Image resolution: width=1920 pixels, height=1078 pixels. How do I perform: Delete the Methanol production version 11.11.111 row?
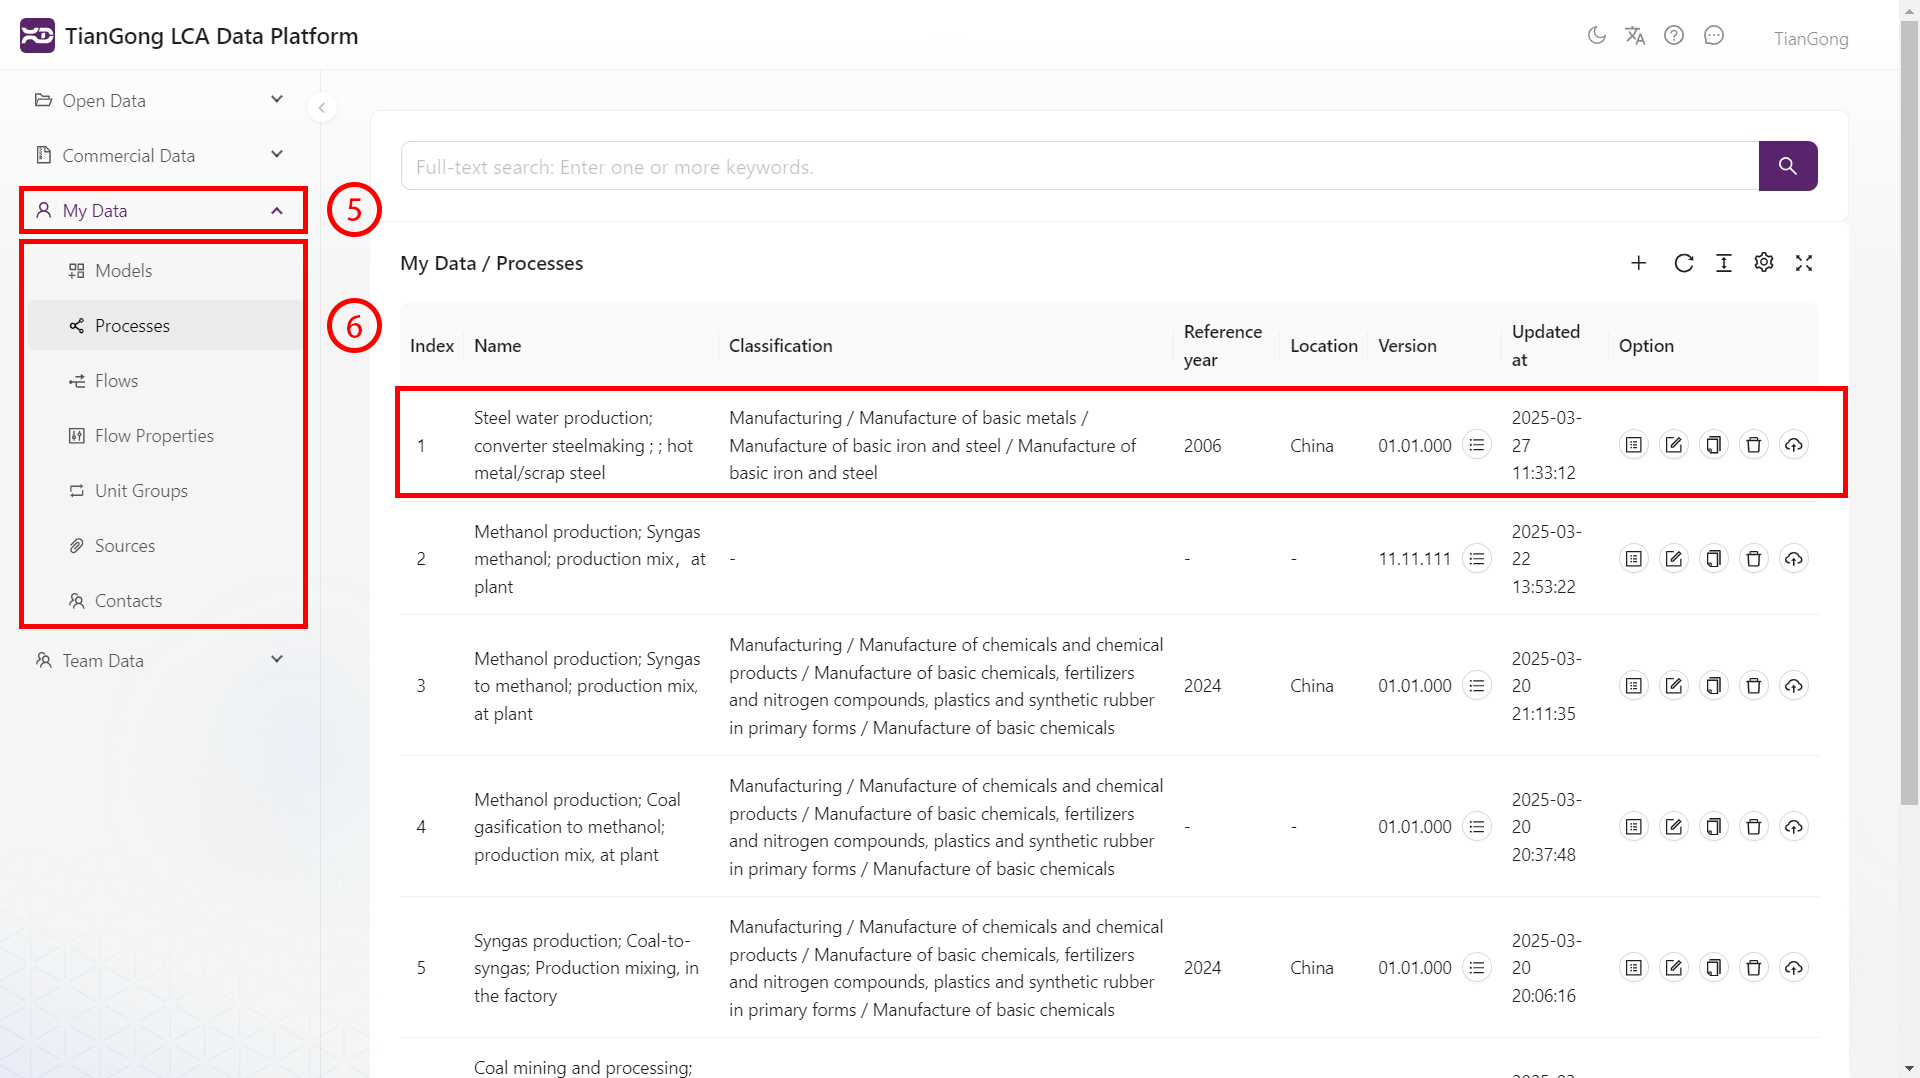1753,559
